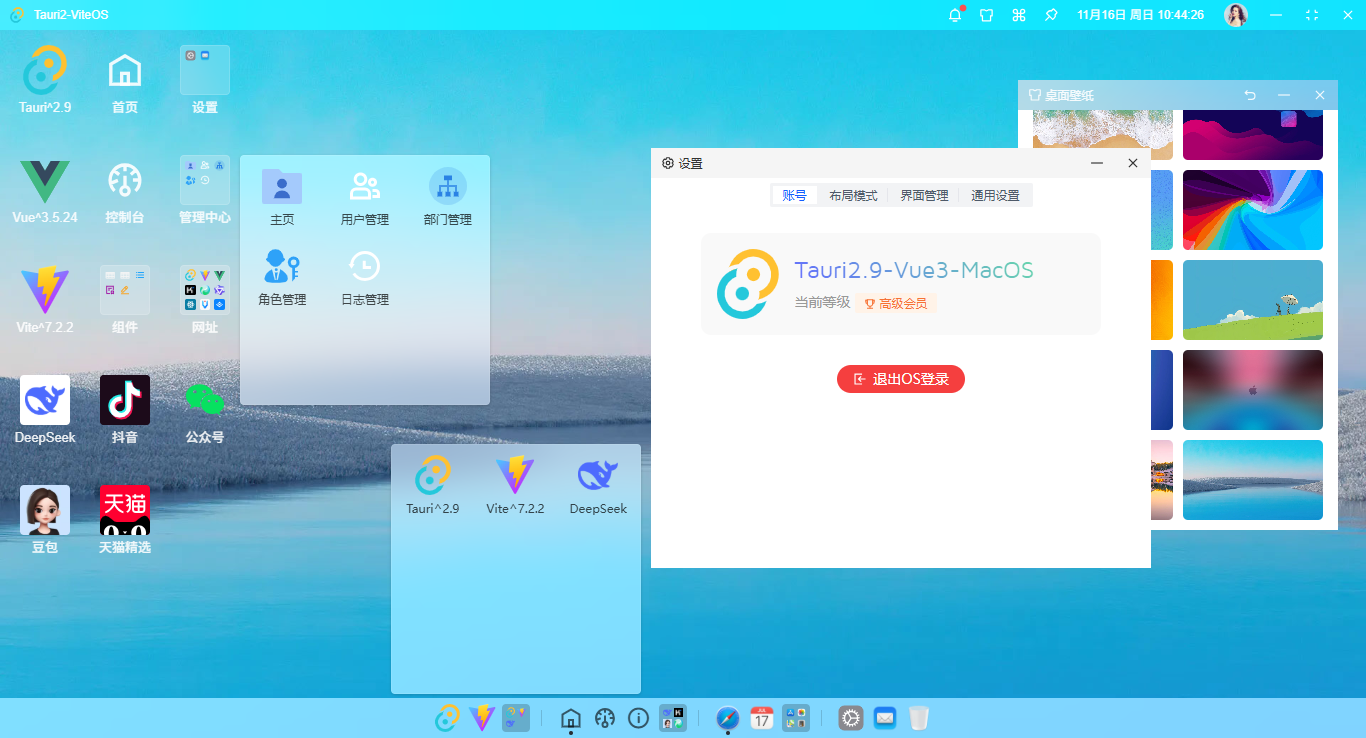The height and width of the screenshot is (738, 1366).
Task: Click the Calendar icon showing 17
Action: pos(761,718)
